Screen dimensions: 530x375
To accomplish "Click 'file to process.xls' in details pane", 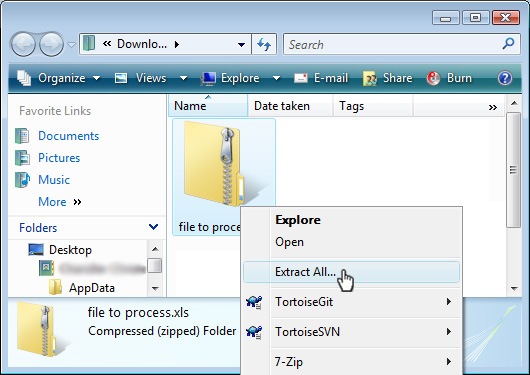I will [138, 313].
